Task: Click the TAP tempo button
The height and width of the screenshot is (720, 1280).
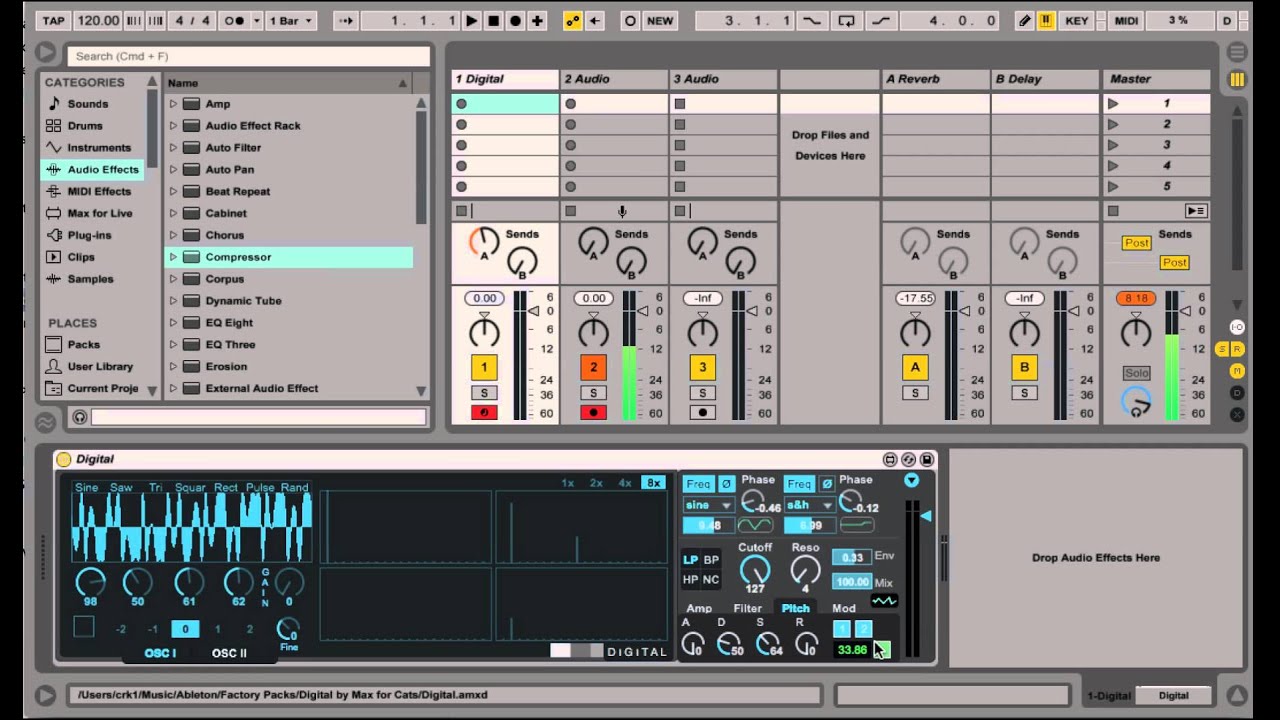Action: [x=53, y=20]
